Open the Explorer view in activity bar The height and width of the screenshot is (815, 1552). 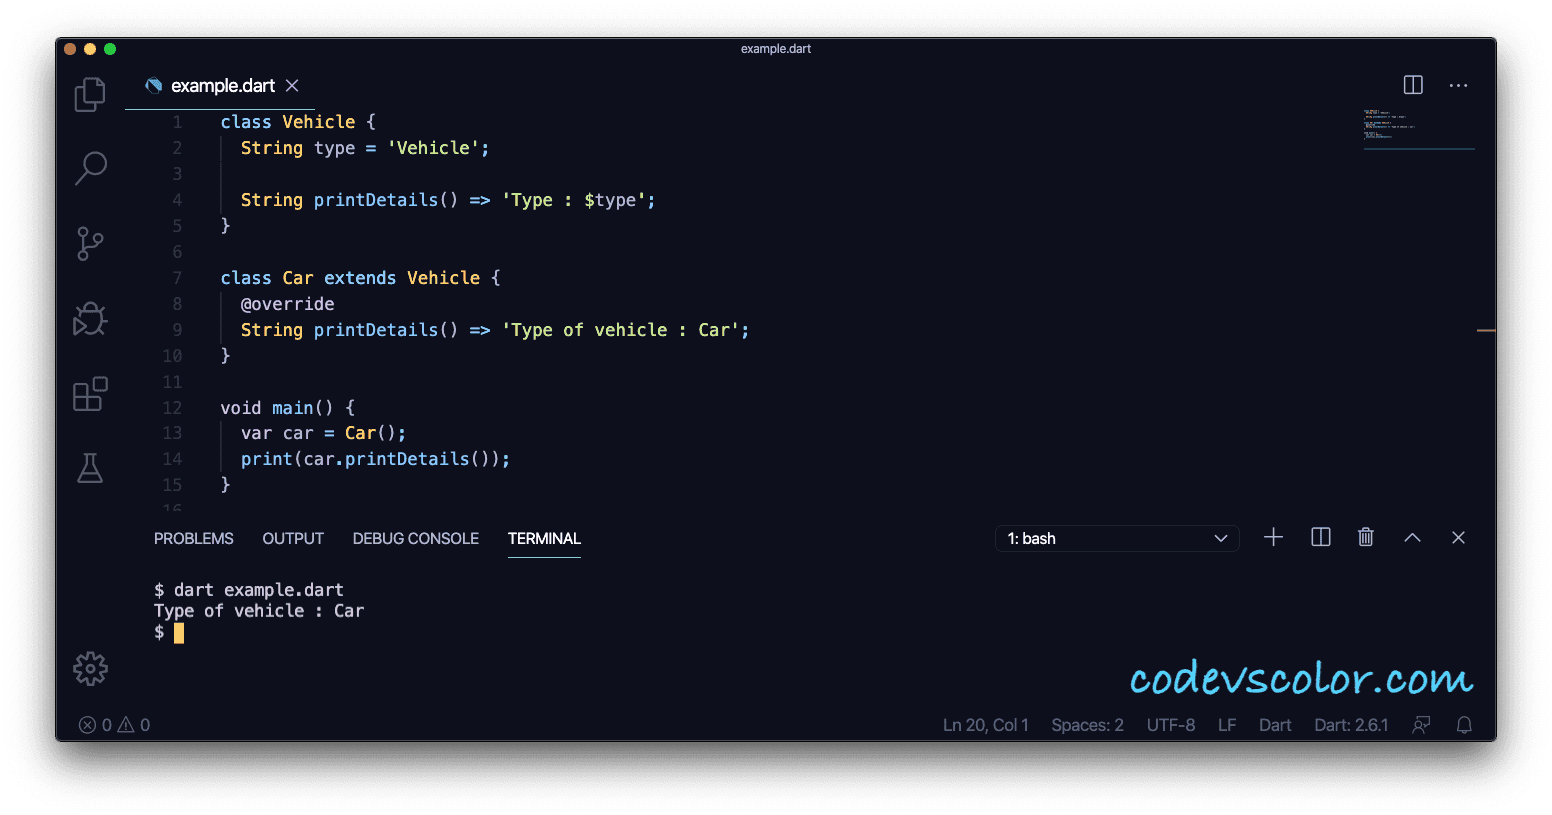click(90, 94)
